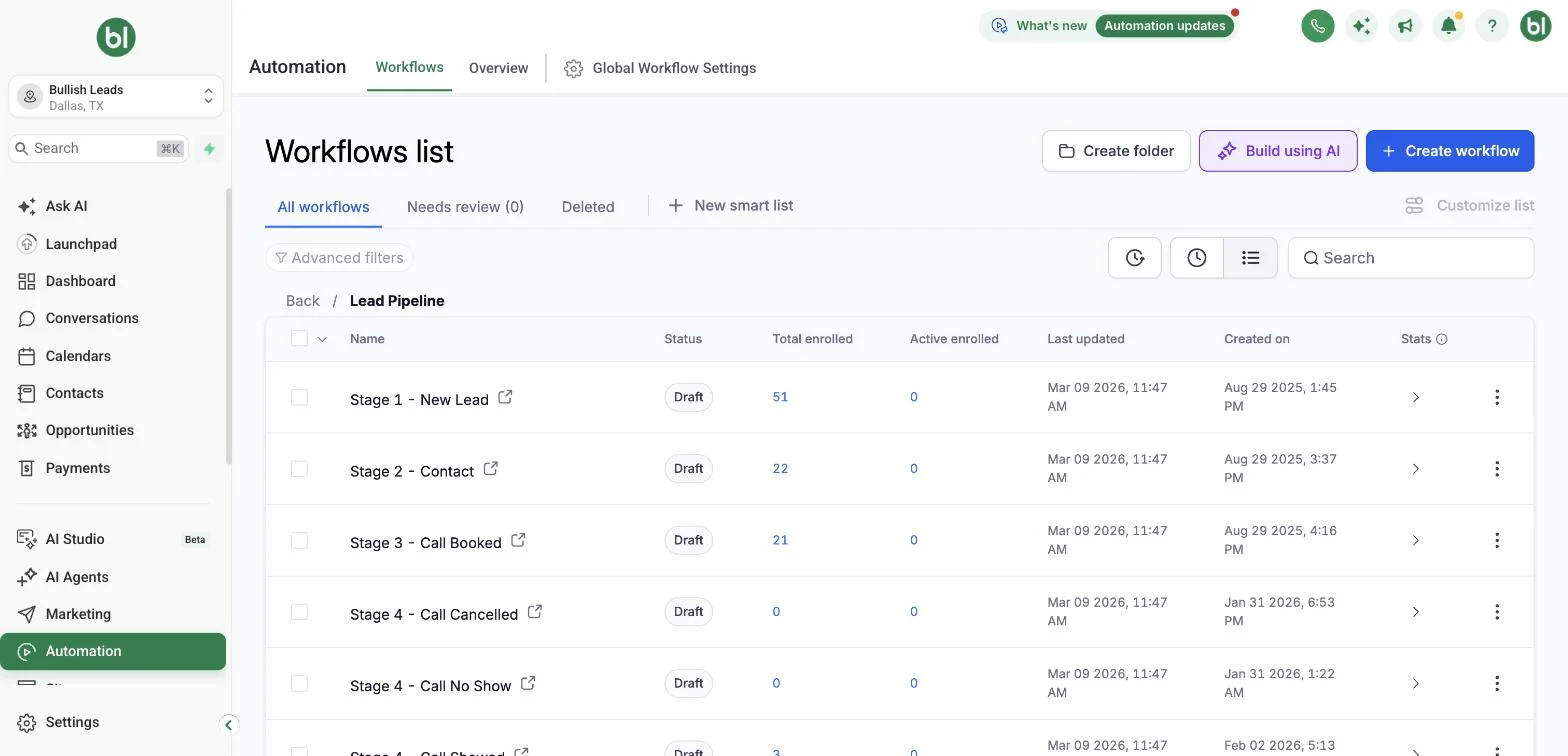This screenshot has width=1568, height=756.
Task: Expand stats for Stage 4 - Call Cancelled
Action: point(1415,611)
